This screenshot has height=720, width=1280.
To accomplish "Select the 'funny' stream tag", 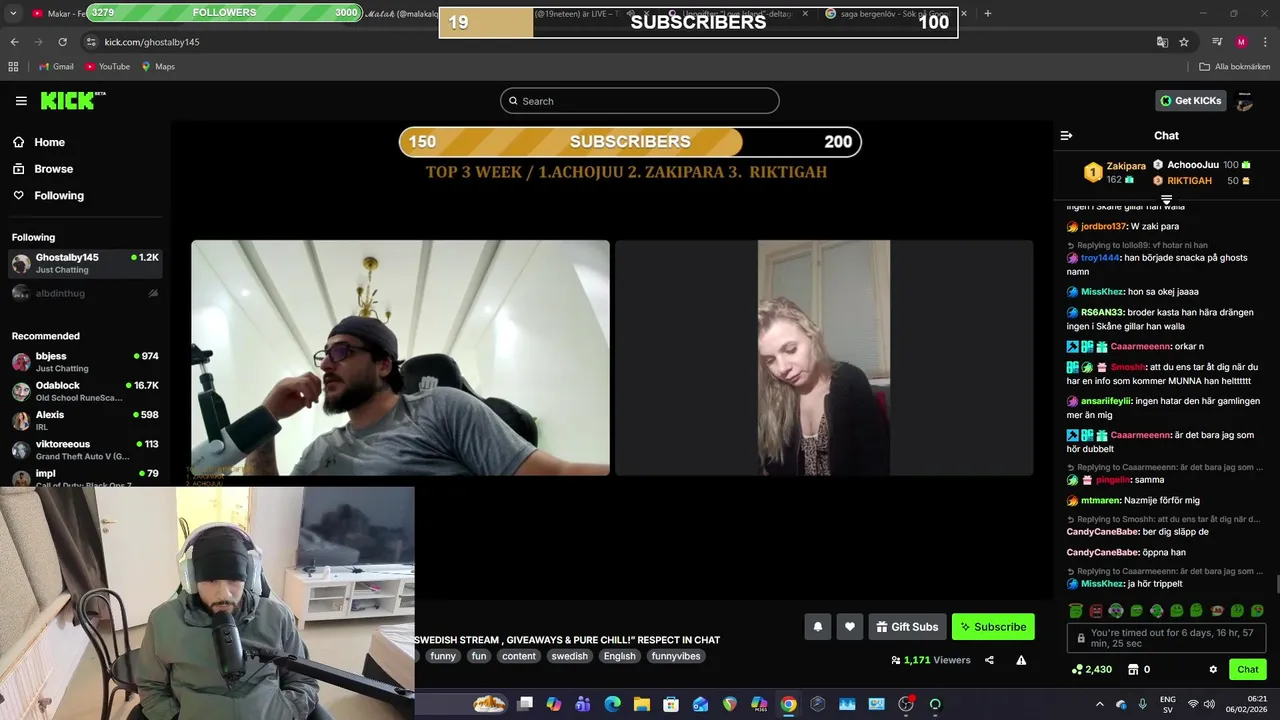I will (443, 656).
